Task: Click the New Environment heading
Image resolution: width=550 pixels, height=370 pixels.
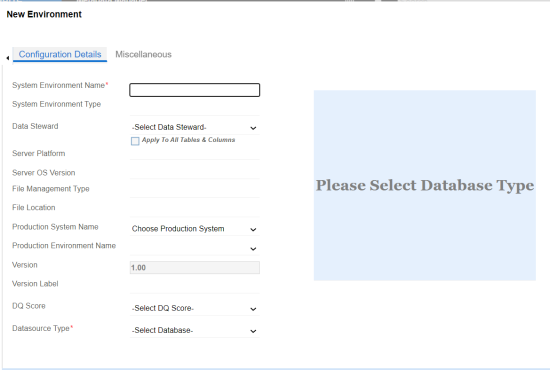Action: tap(44, 14)
